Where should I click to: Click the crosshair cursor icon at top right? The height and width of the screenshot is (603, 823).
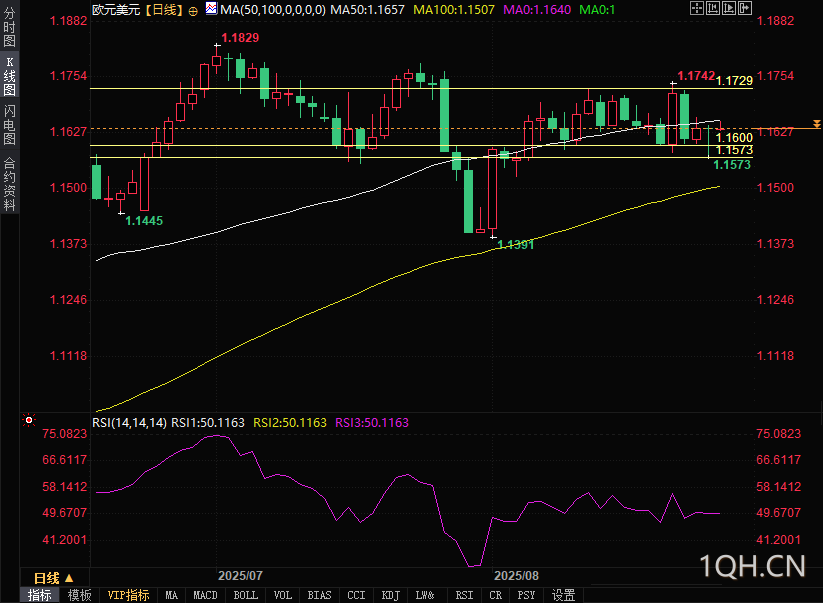tap(697, 8)
